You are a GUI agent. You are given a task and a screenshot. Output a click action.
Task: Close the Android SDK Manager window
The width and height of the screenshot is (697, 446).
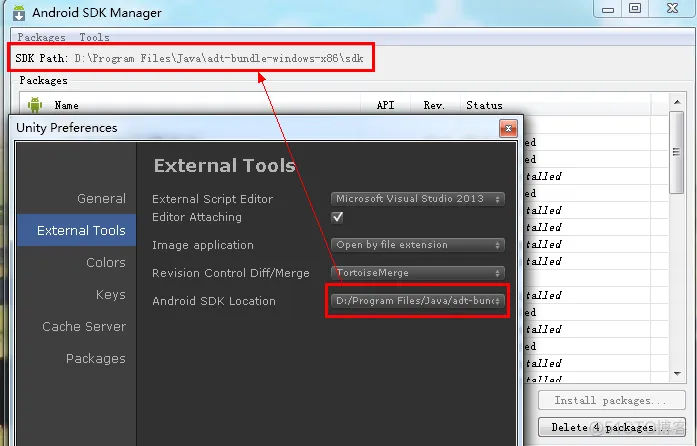673,8
